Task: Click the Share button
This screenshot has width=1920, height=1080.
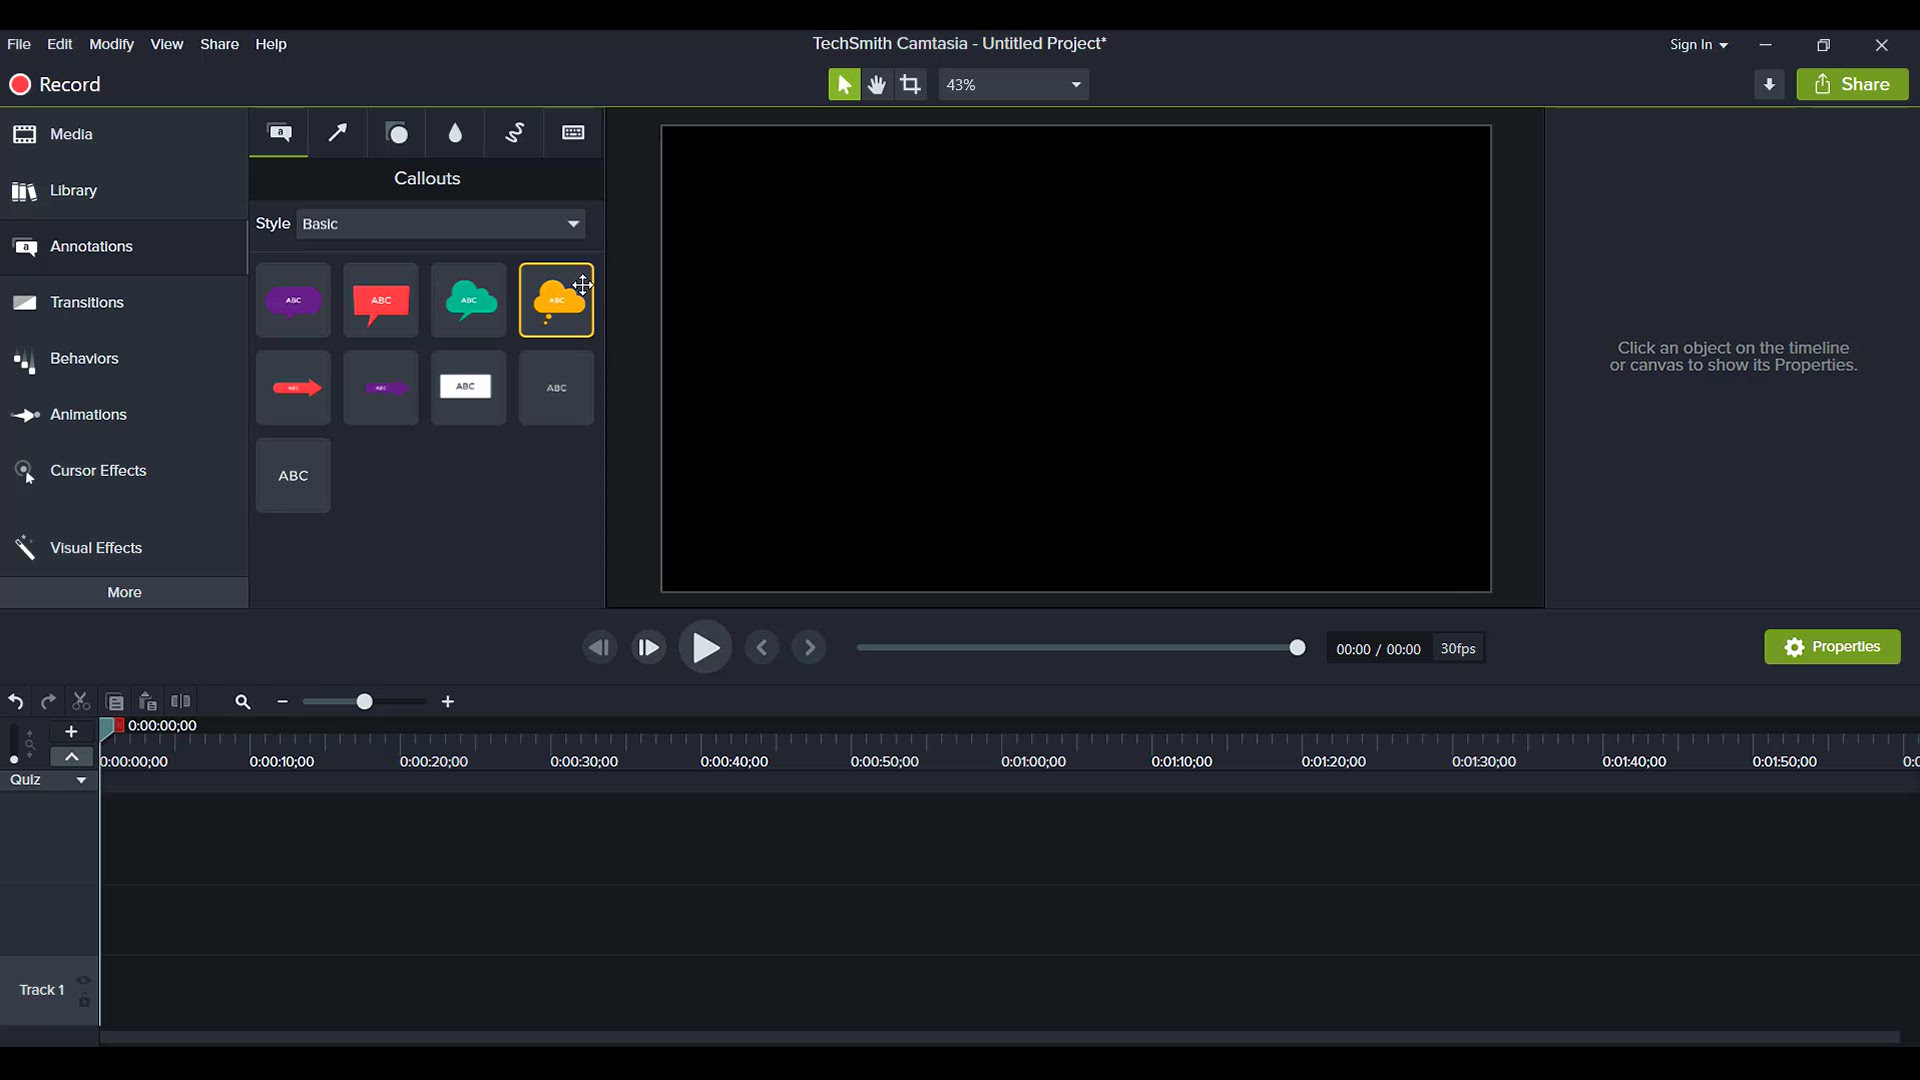Action: point(1852,84)
